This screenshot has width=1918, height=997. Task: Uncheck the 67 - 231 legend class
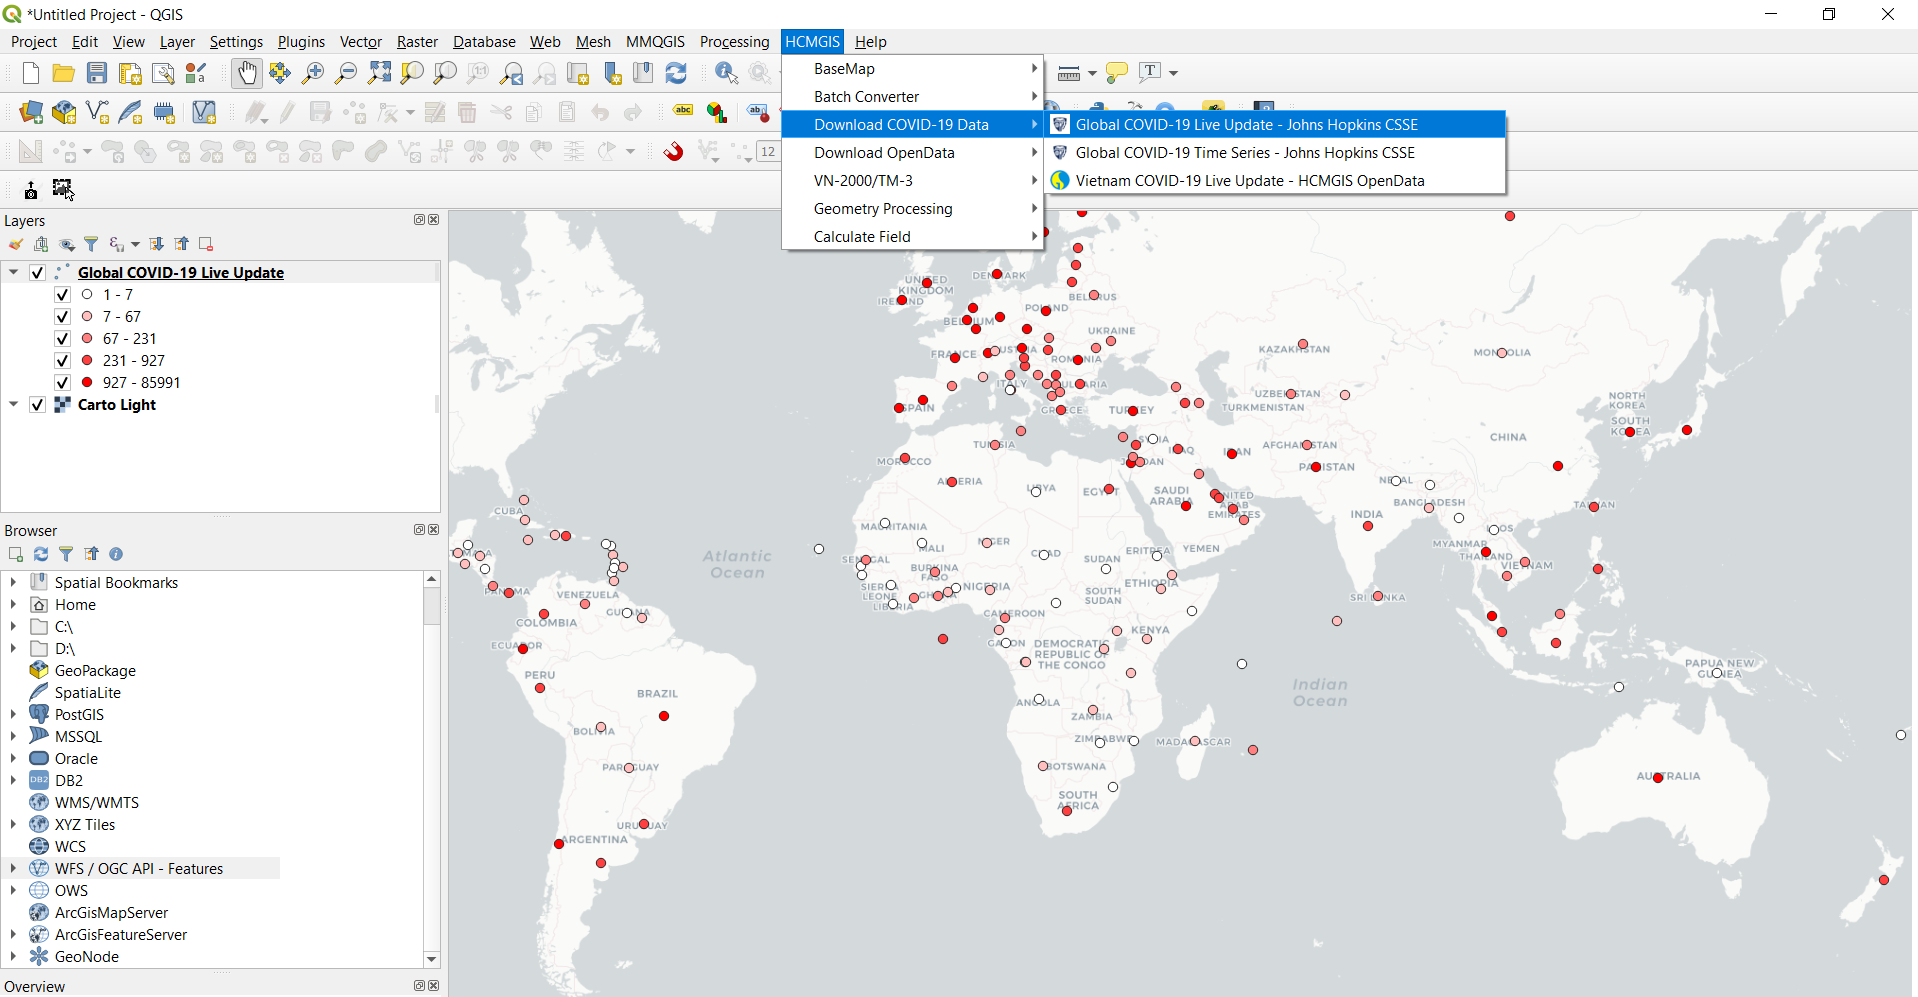[x=62, y=339]
